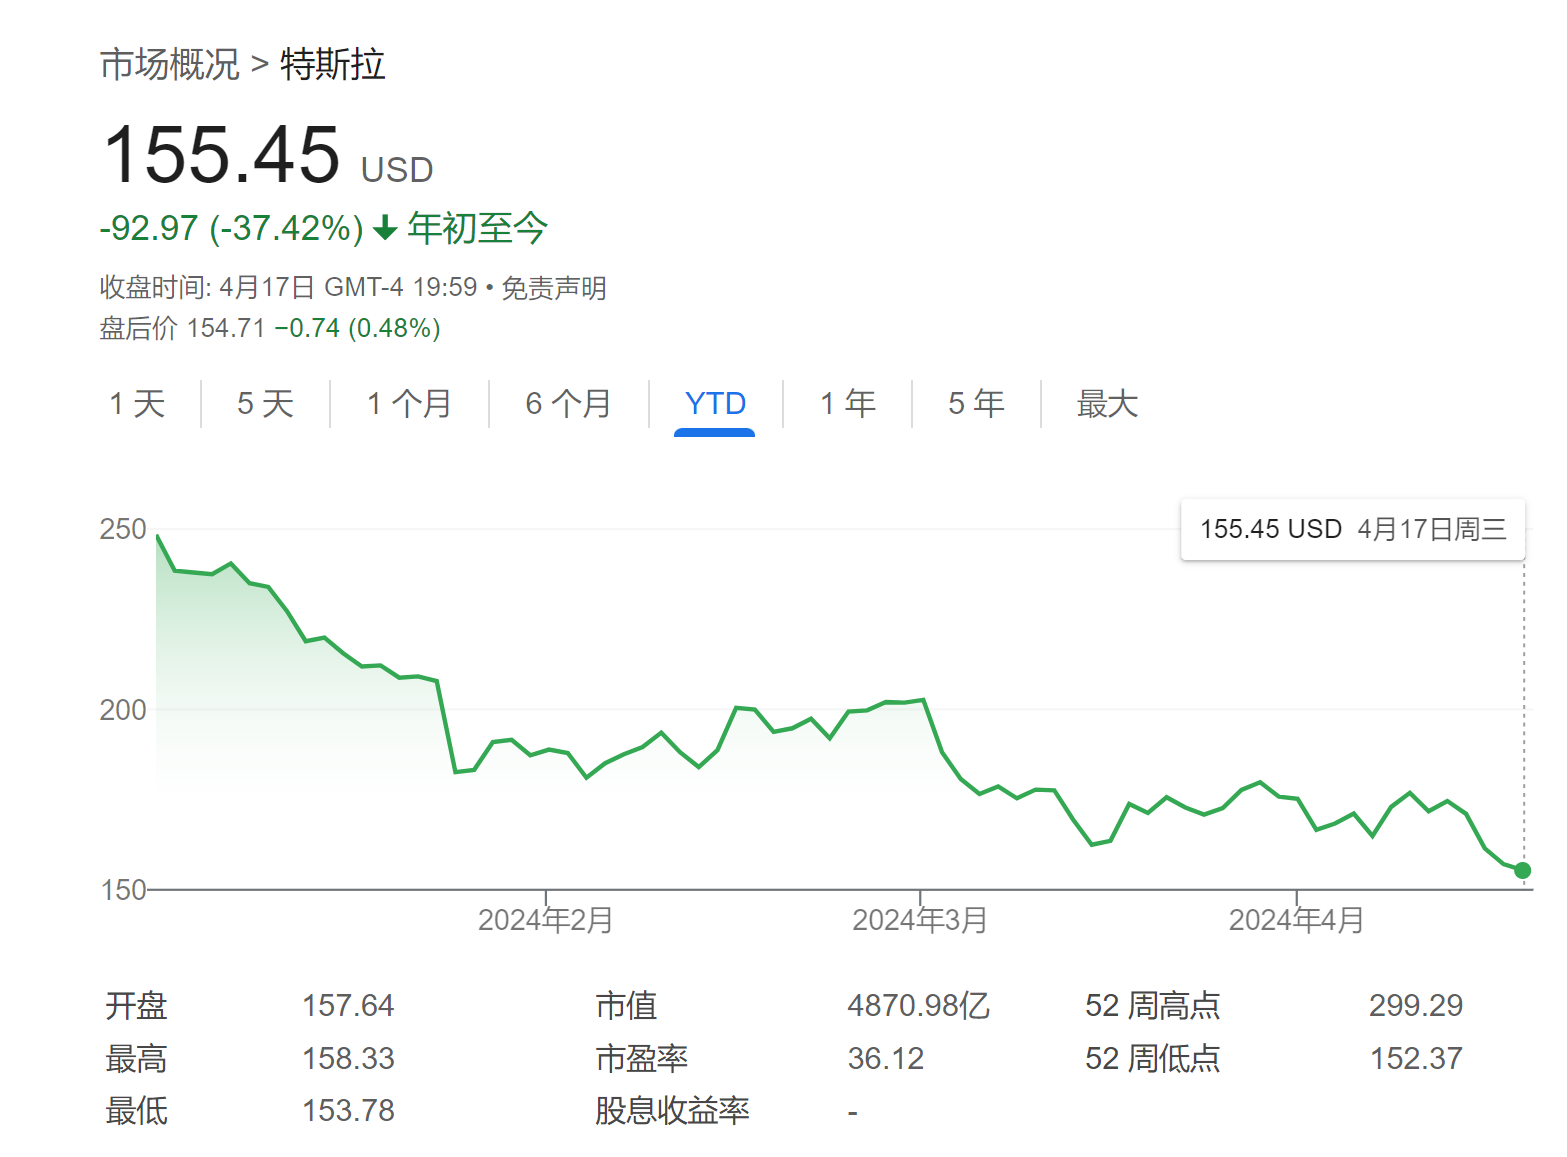Click the 市值 label
This screenshot has height=1157, width=1567.
coord(626,1005)
